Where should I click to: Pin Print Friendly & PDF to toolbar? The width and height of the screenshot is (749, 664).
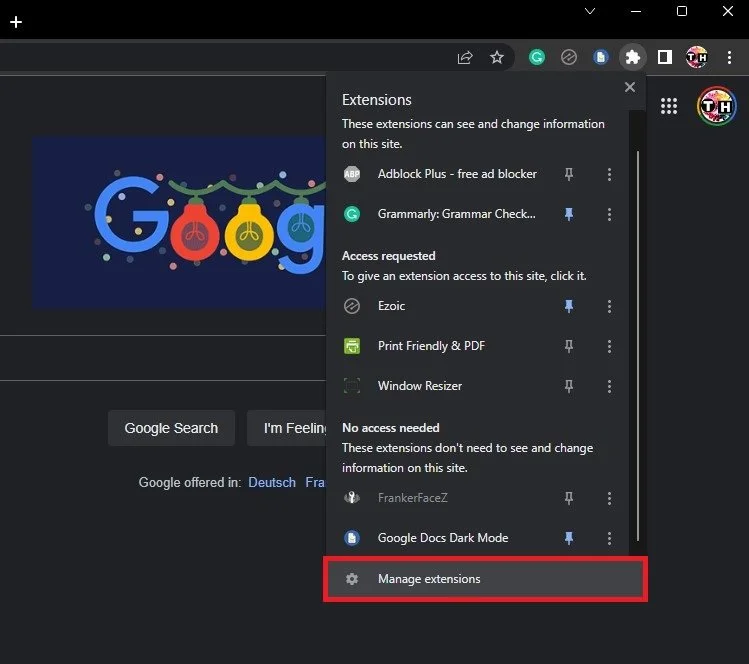(568, 346)
